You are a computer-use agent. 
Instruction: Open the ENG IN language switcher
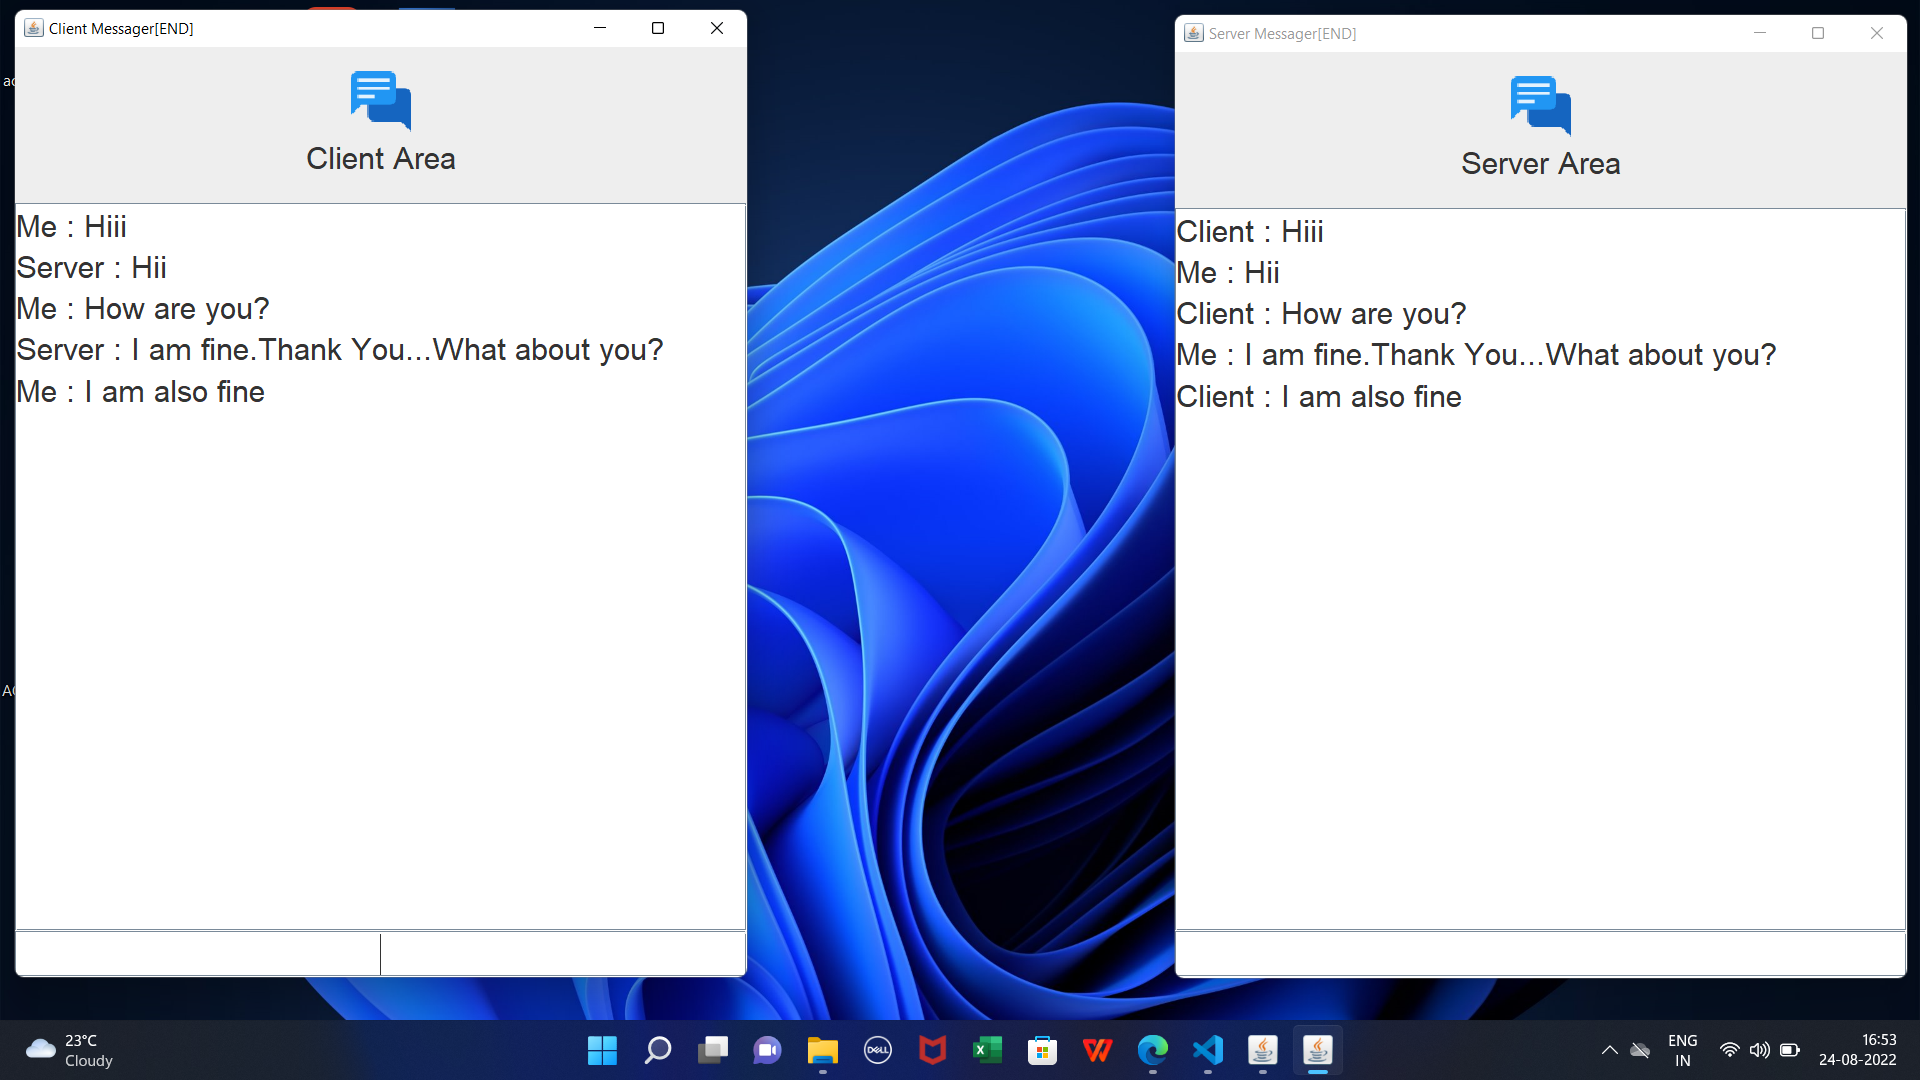click(x=1683, y=1050)
